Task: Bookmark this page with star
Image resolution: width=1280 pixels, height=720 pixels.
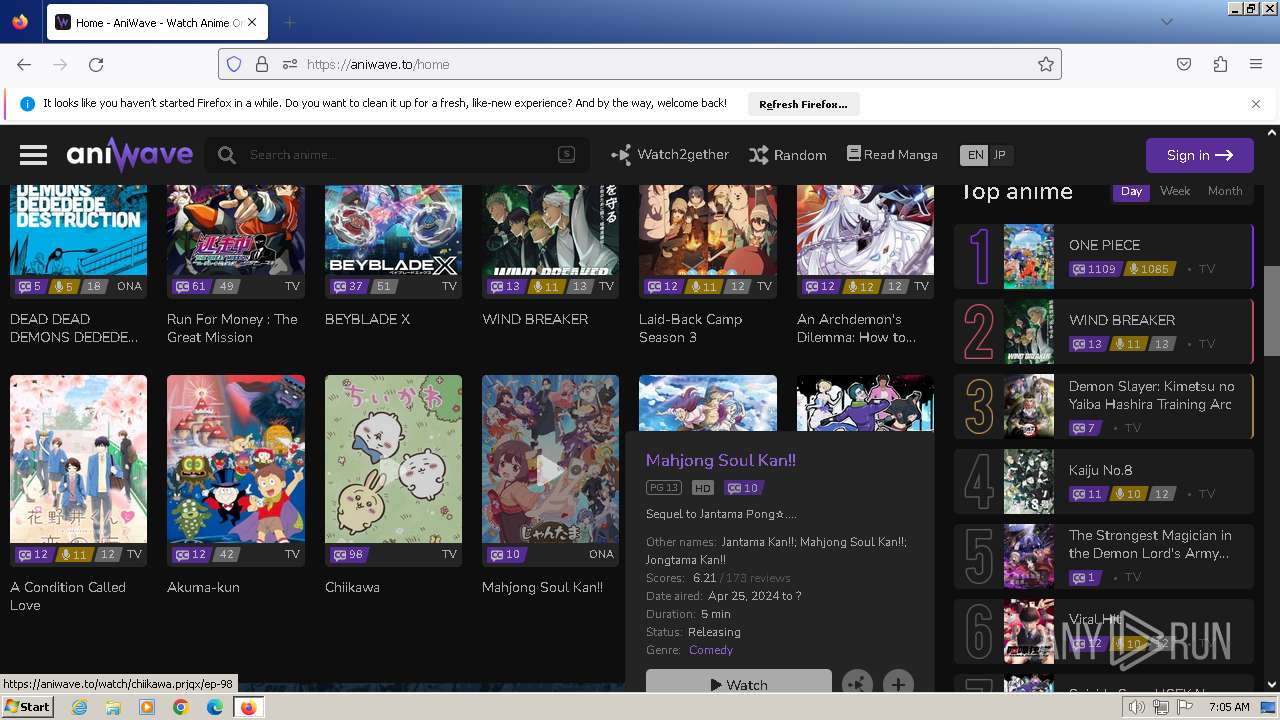Action: 1046,64
